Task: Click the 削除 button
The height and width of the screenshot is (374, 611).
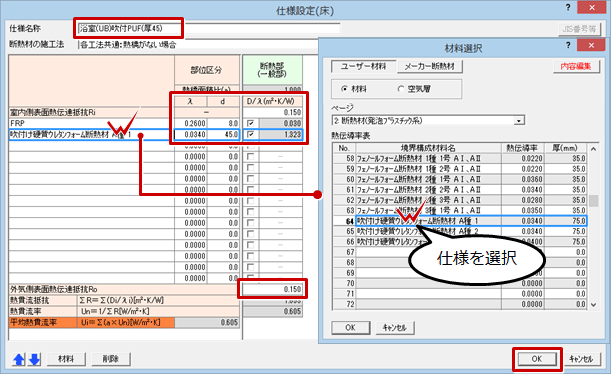Action: click(111, 359)
